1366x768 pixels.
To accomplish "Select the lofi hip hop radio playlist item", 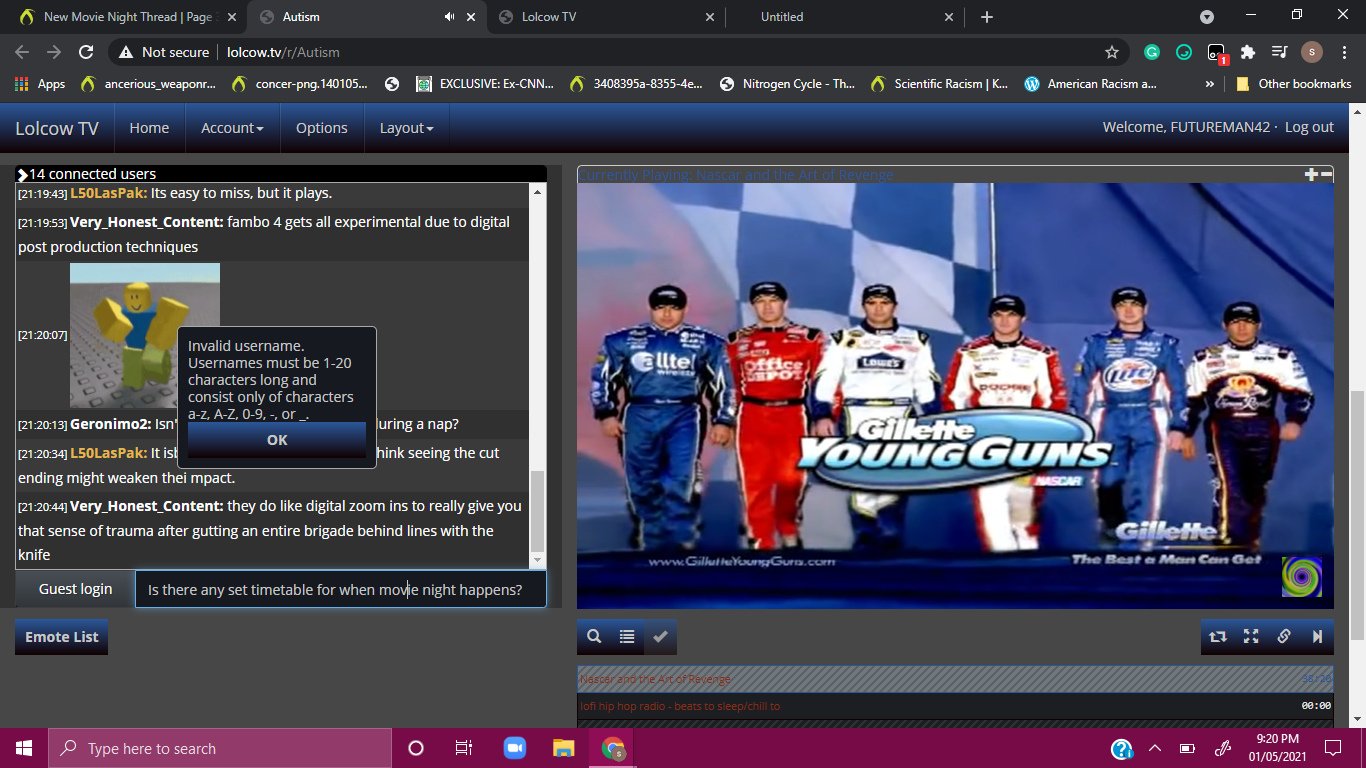I will click(955, 705).
